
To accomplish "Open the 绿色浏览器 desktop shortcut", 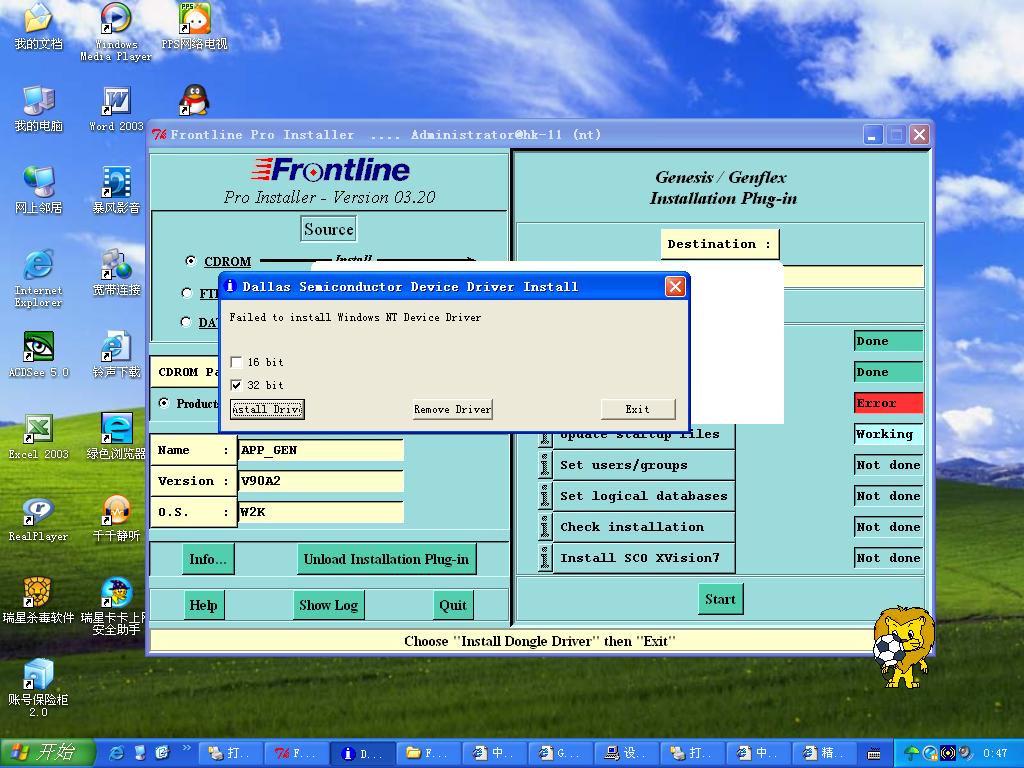I will (116, 437).
